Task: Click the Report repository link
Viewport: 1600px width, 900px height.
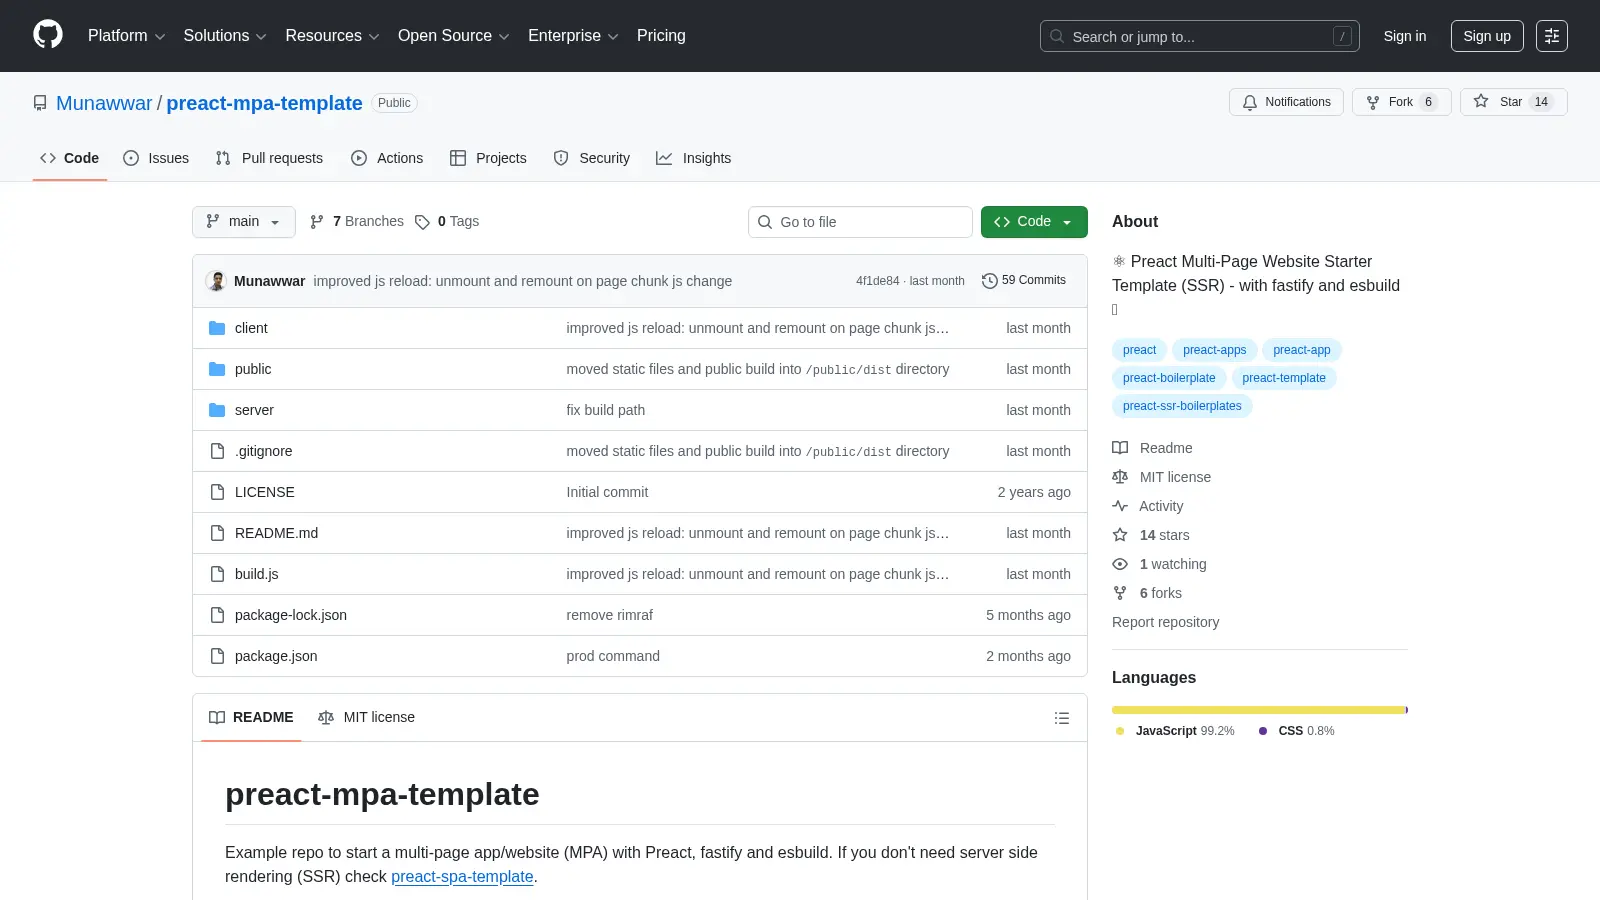Action: point(1165,622)
